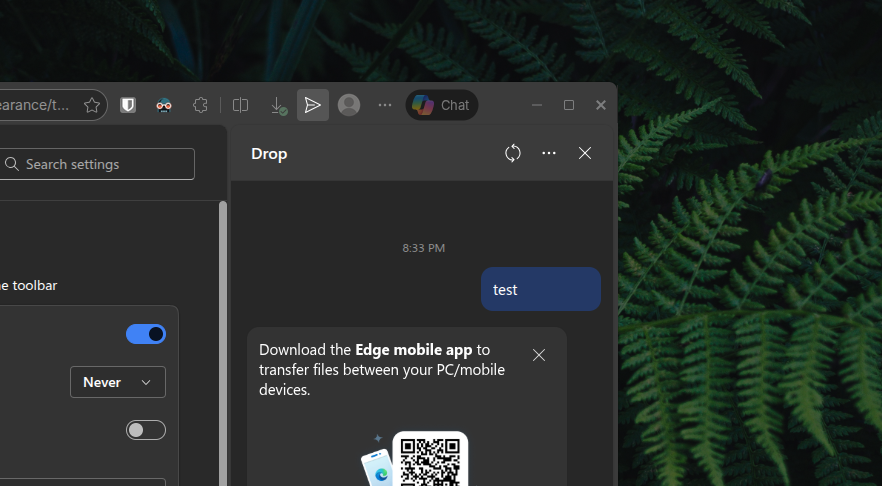
Task: Refresh the Drop panel
Action: click(x=513, y=153)
